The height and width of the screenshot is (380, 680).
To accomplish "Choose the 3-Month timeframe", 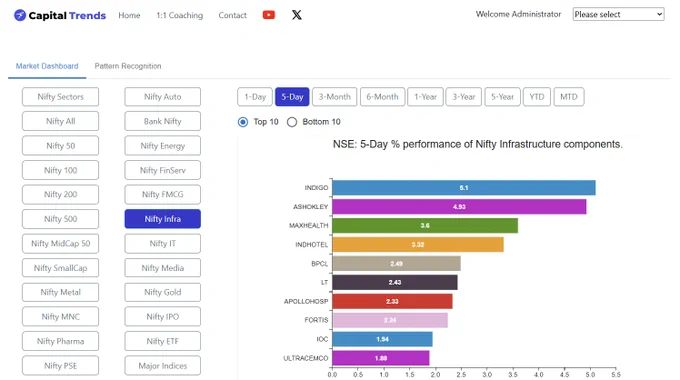I will (x=334, y=97).
